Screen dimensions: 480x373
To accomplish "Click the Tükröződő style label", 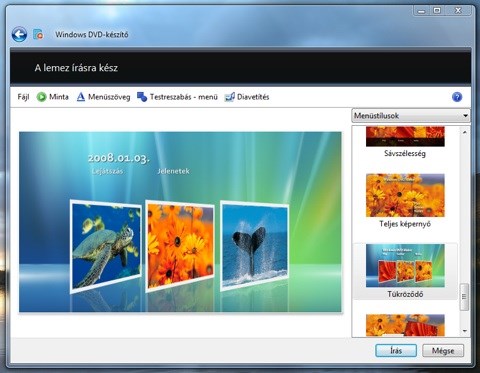I will click(x=405, y=294).
